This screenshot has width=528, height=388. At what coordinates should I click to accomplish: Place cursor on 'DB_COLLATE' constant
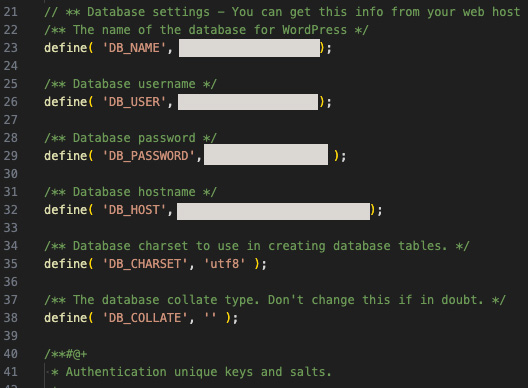point(145,318)
